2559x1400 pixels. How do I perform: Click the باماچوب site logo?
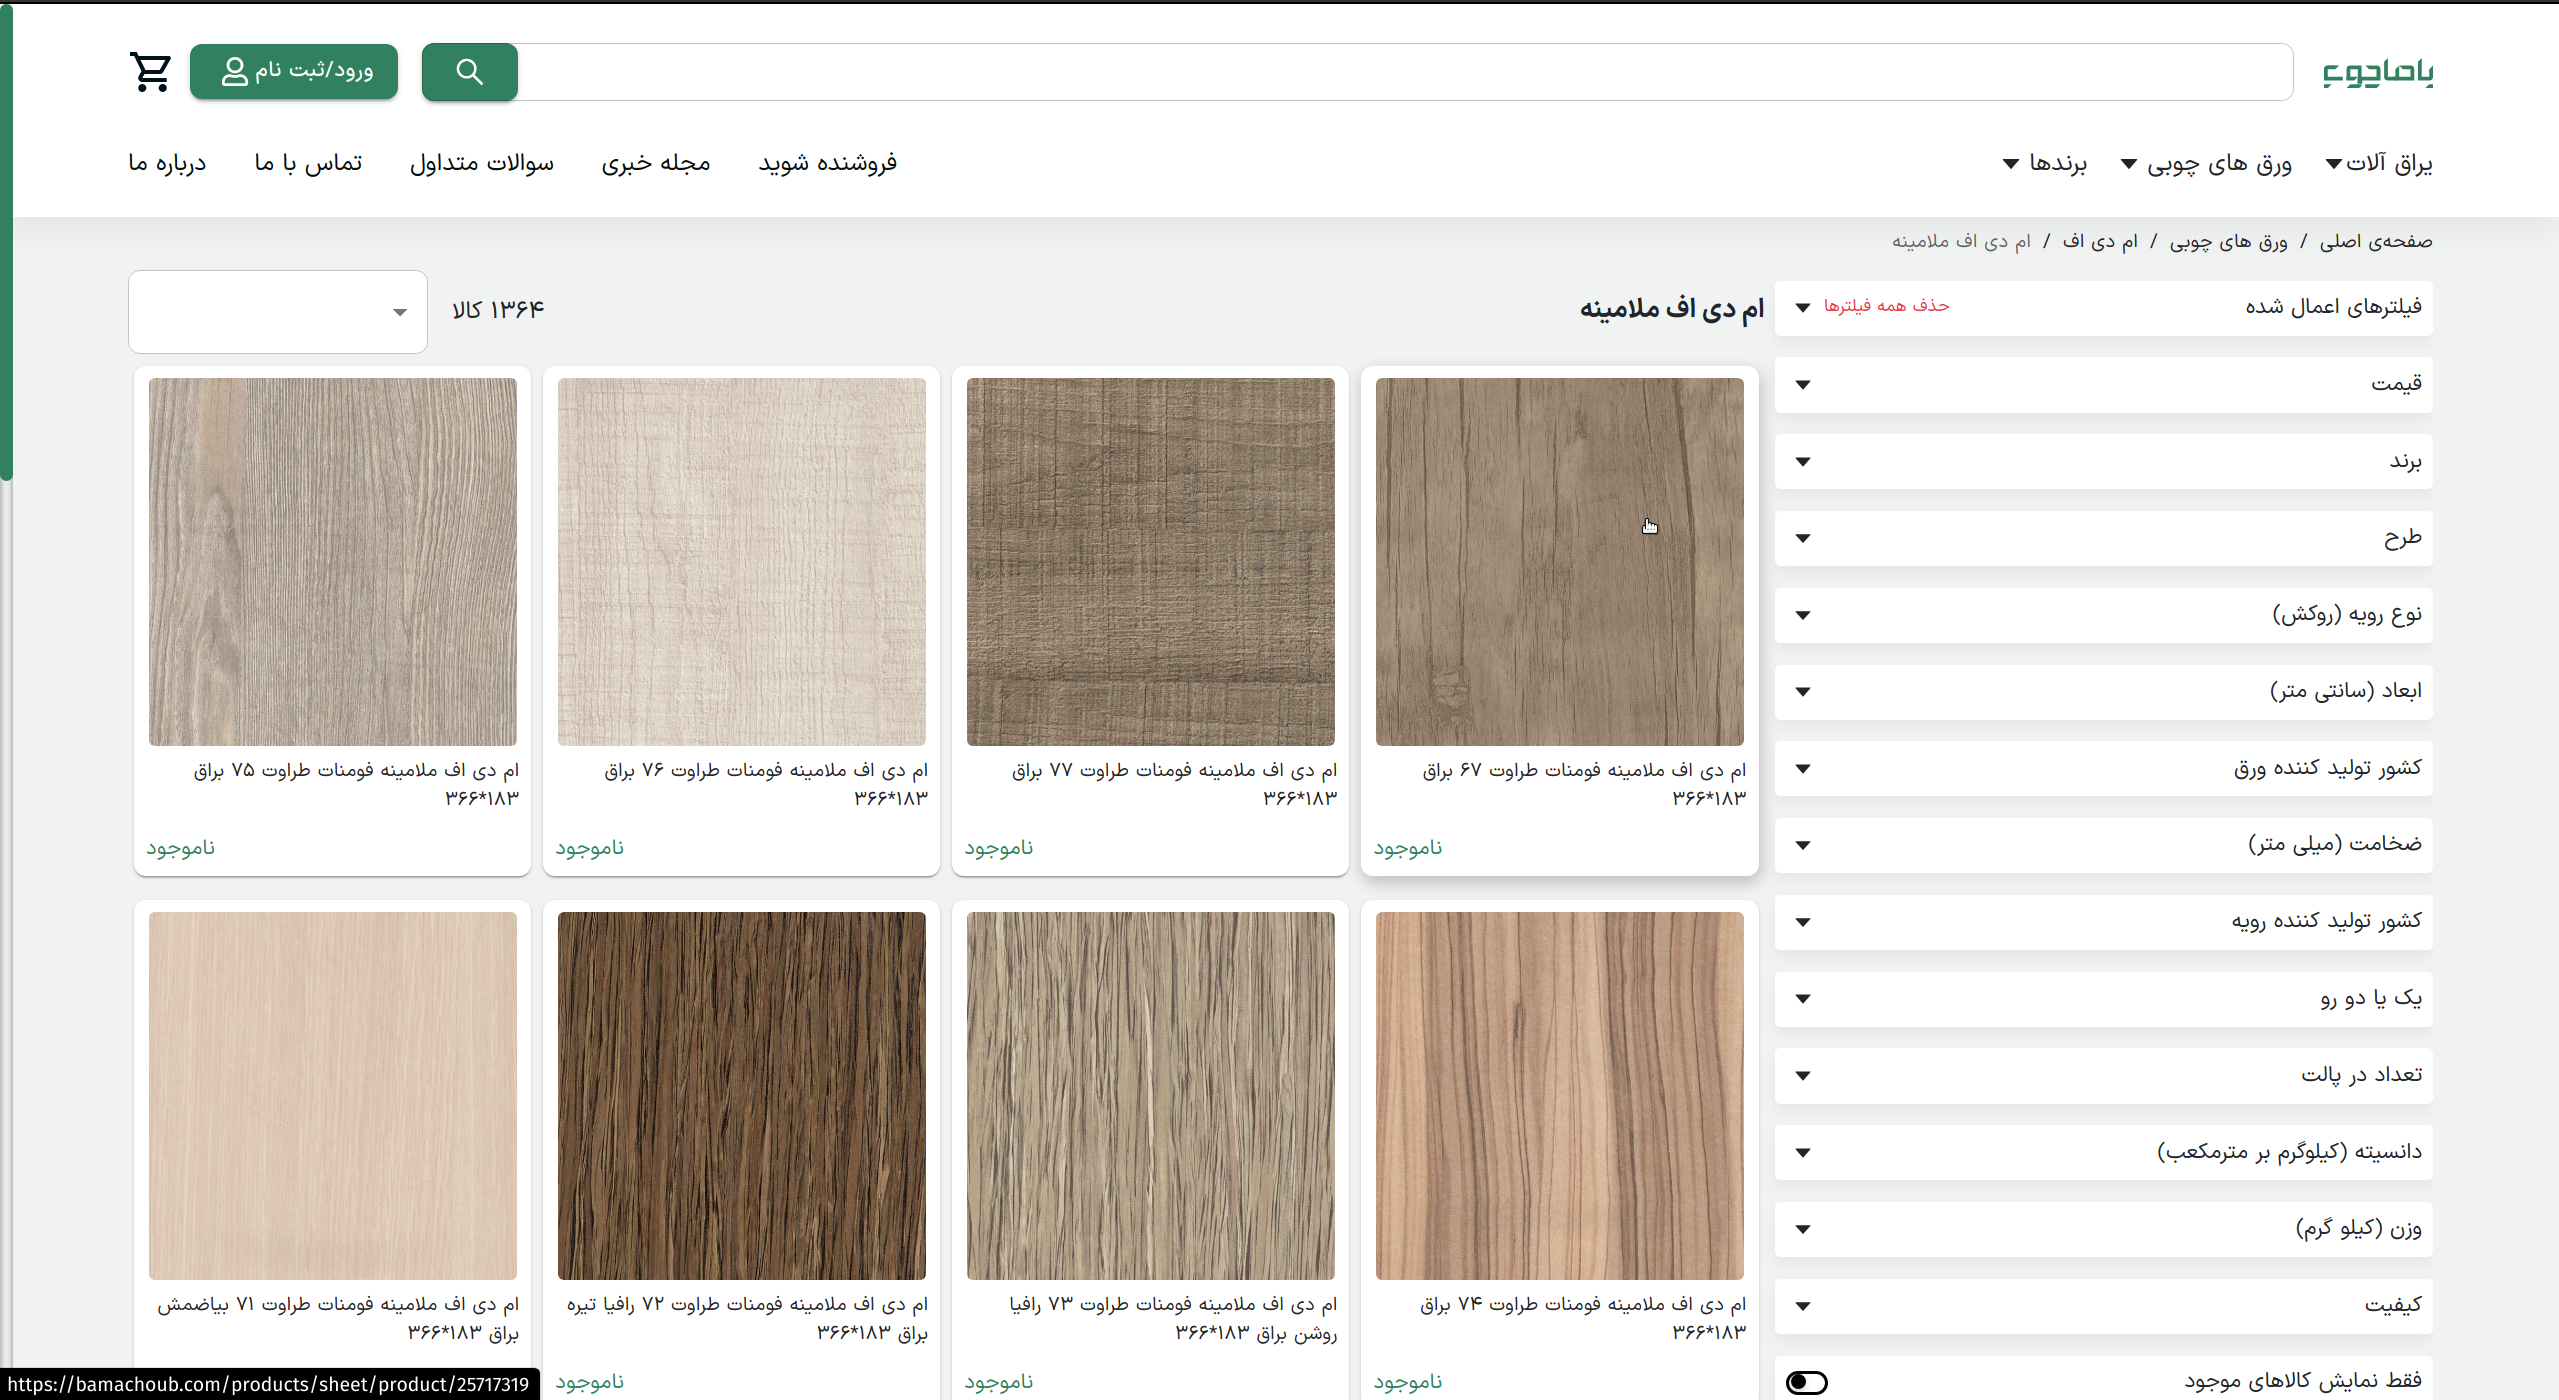[2378, 72]
